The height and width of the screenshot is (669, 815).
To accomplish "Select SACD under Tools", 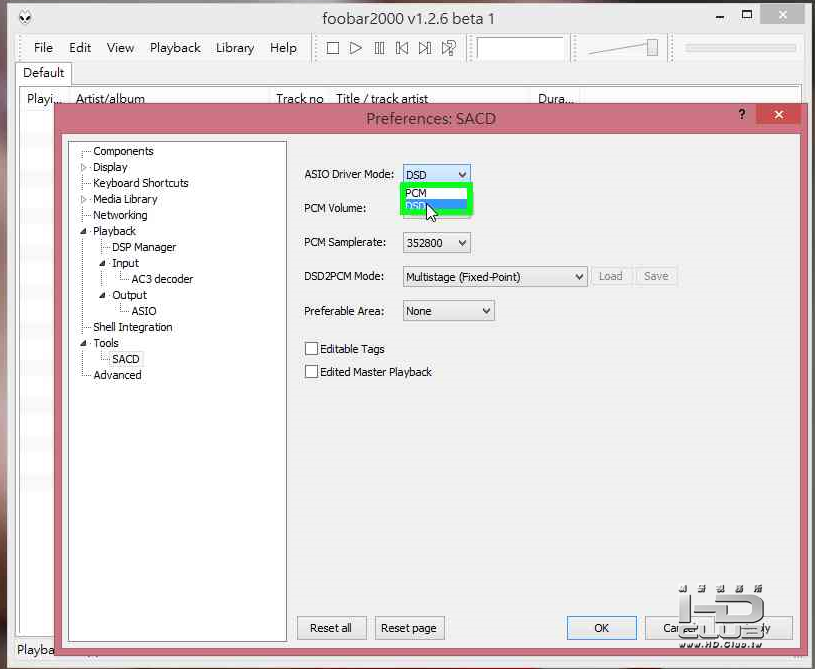I will pyautogui.click(x=126, y=359).
